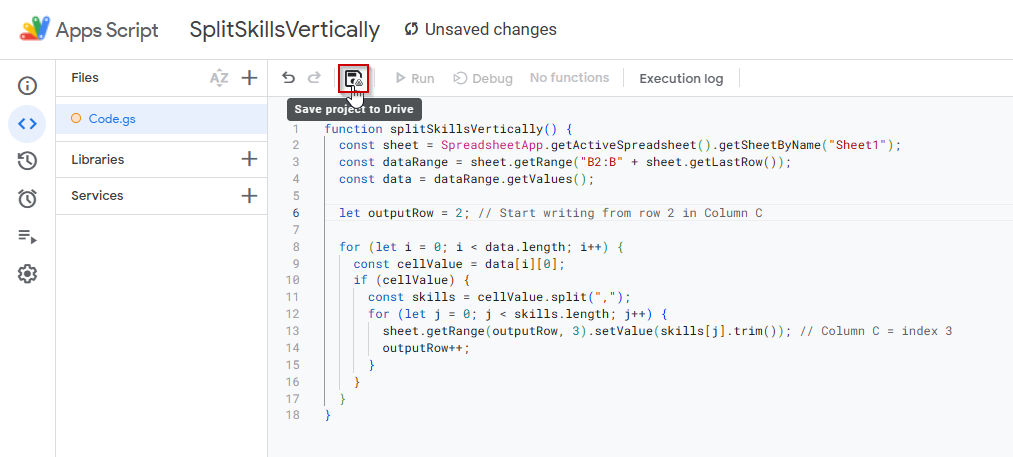
Task: Click line 10 if (cellValue) statement
Action: (411, 281)
